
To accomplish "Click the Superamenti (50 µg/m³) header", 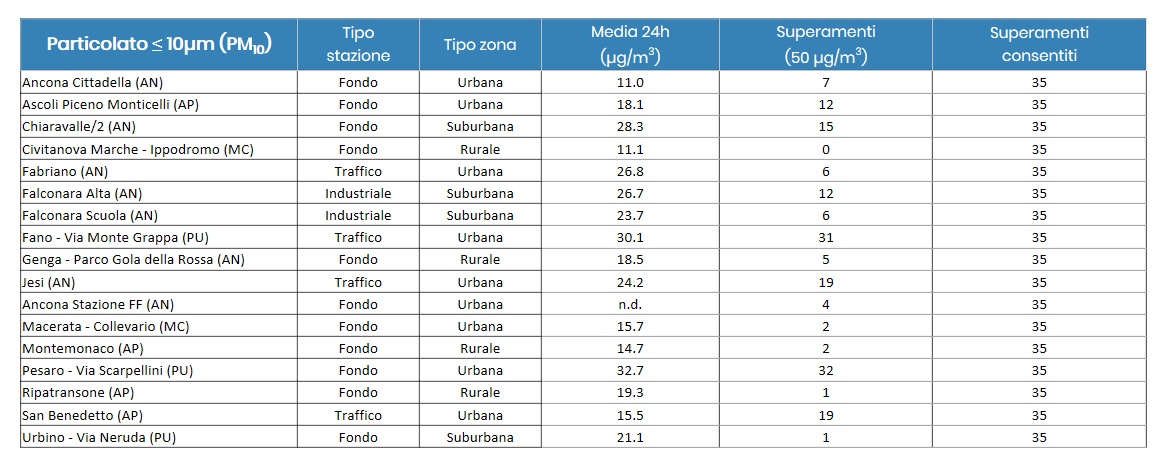I will click(x=825, y=45).
